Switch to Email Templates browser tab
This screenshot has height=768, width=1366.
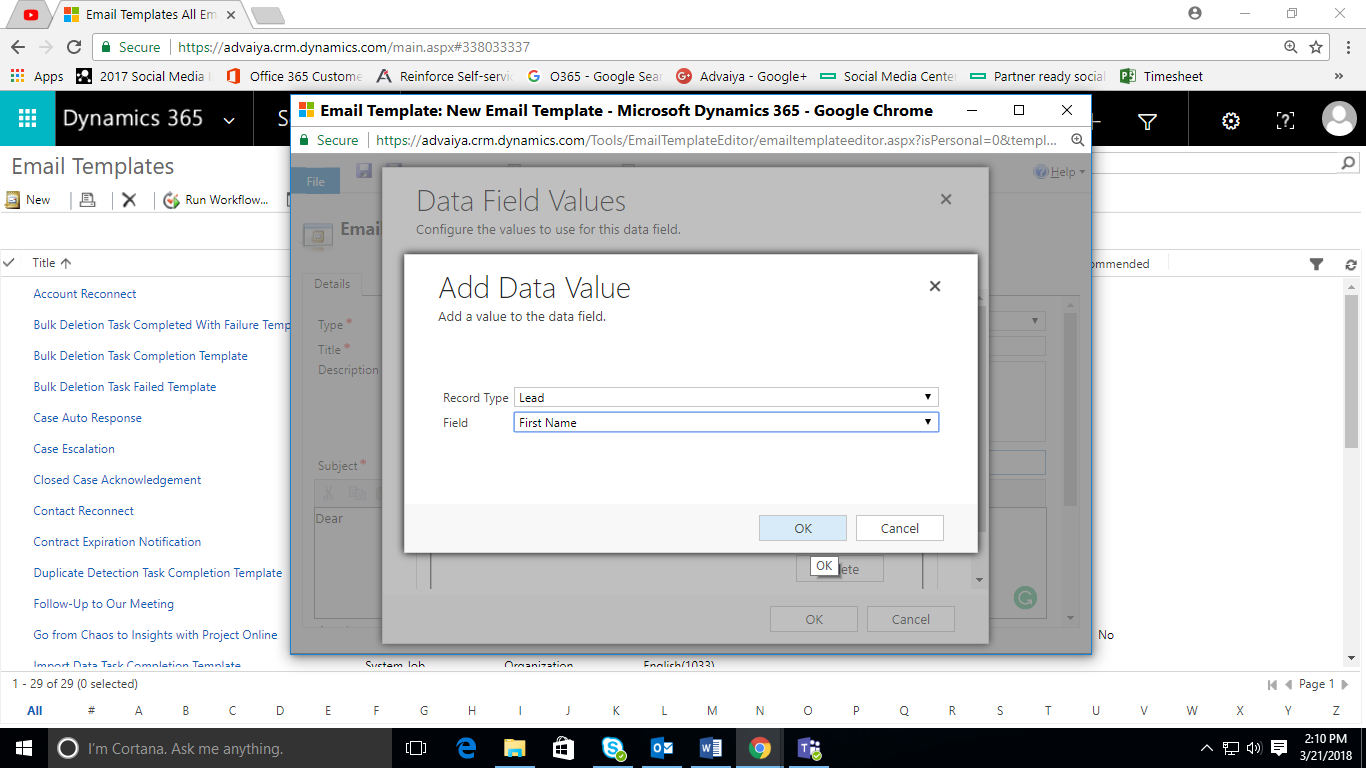pos(148,15)
